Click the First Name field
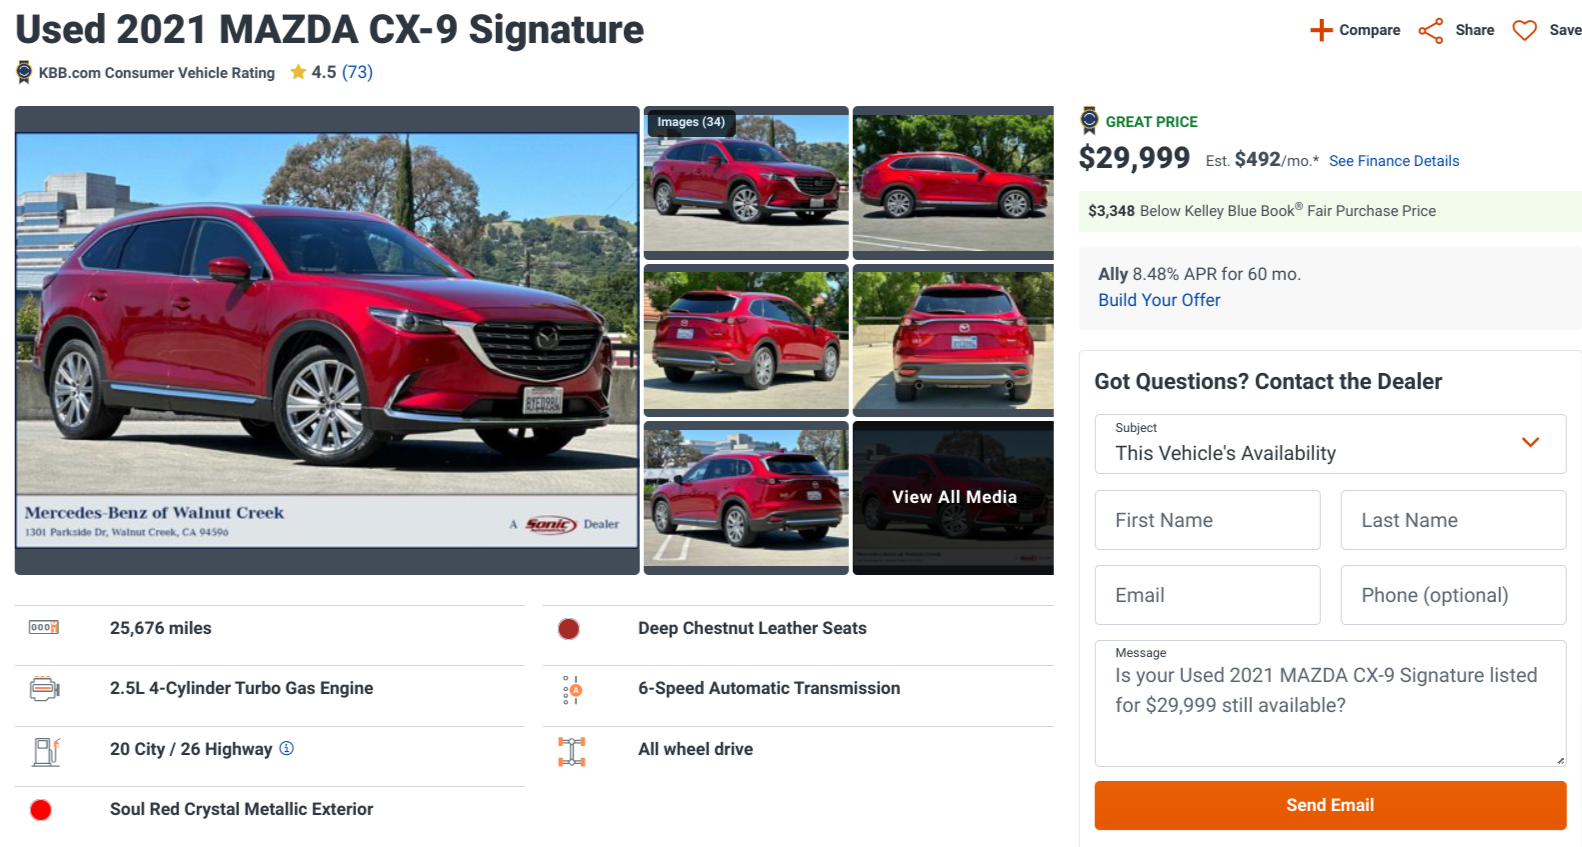The height and width of the screenshot is (847, 1582). (x=1207, y=520)
